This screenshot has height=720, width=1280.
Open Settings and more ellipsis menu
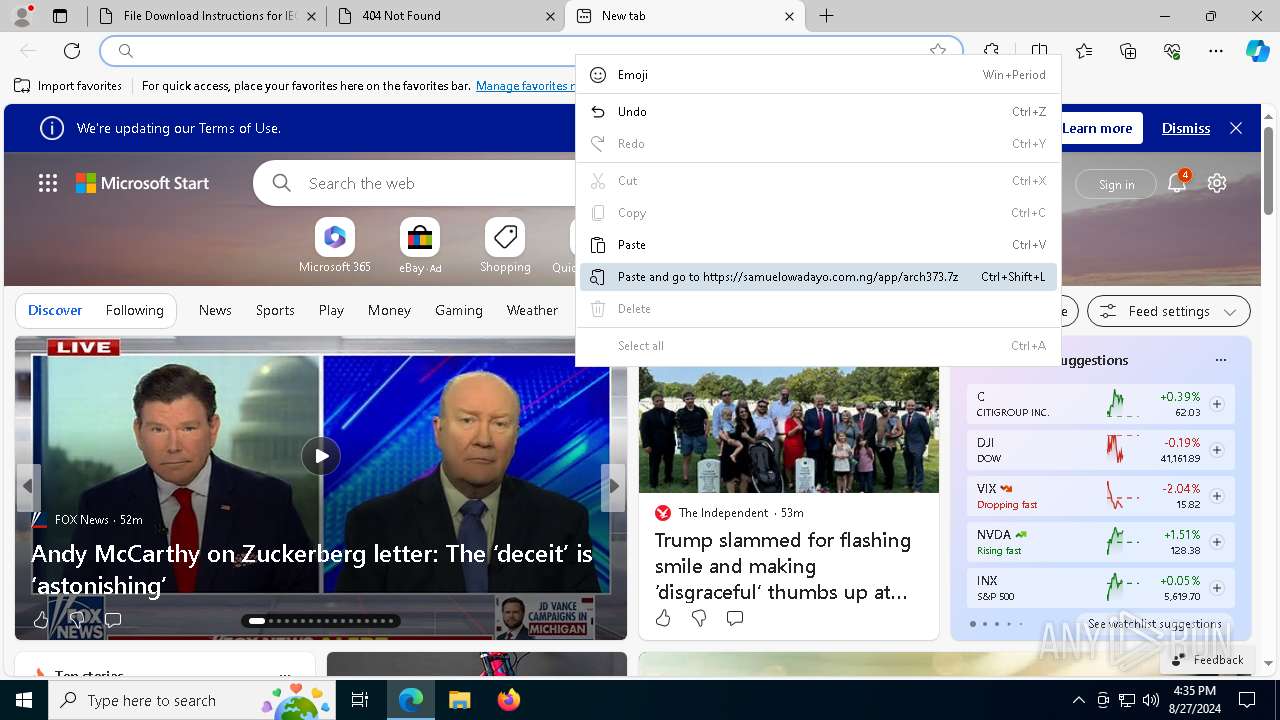coord(1216,51)
